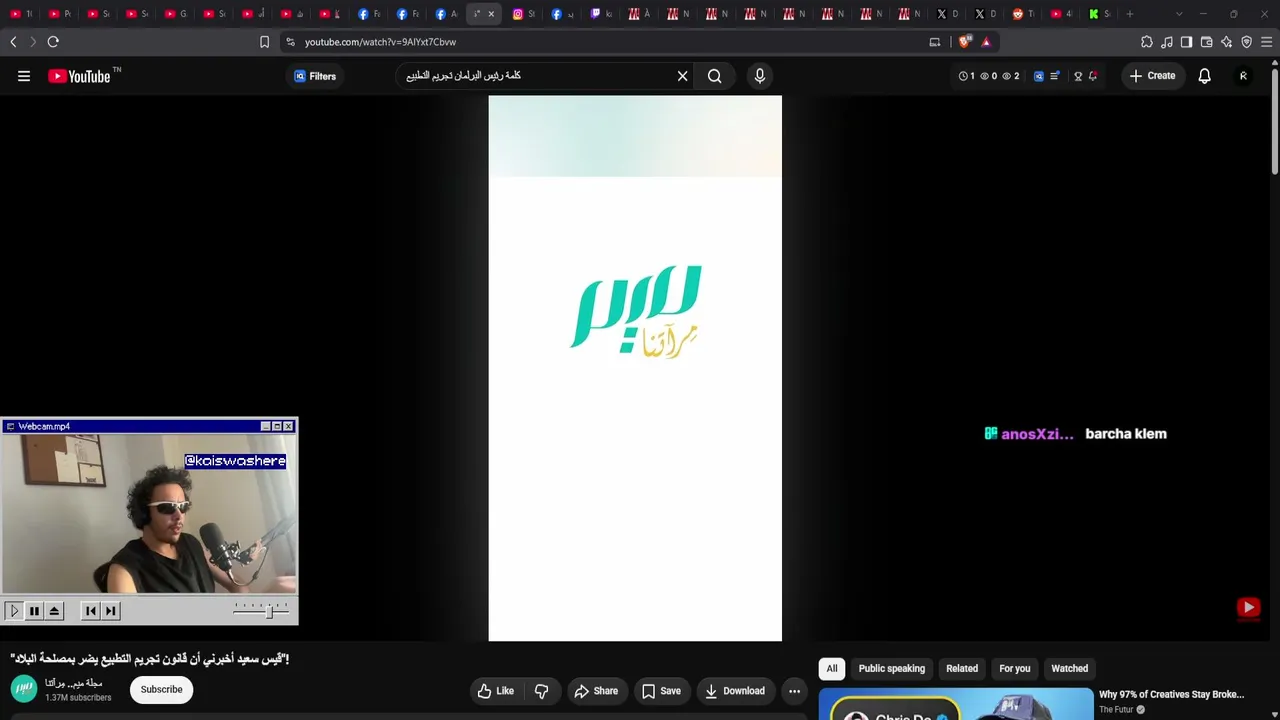1280x720 pixels.
Task: Open the account avatar R menu
Action: pos(1243,76)
